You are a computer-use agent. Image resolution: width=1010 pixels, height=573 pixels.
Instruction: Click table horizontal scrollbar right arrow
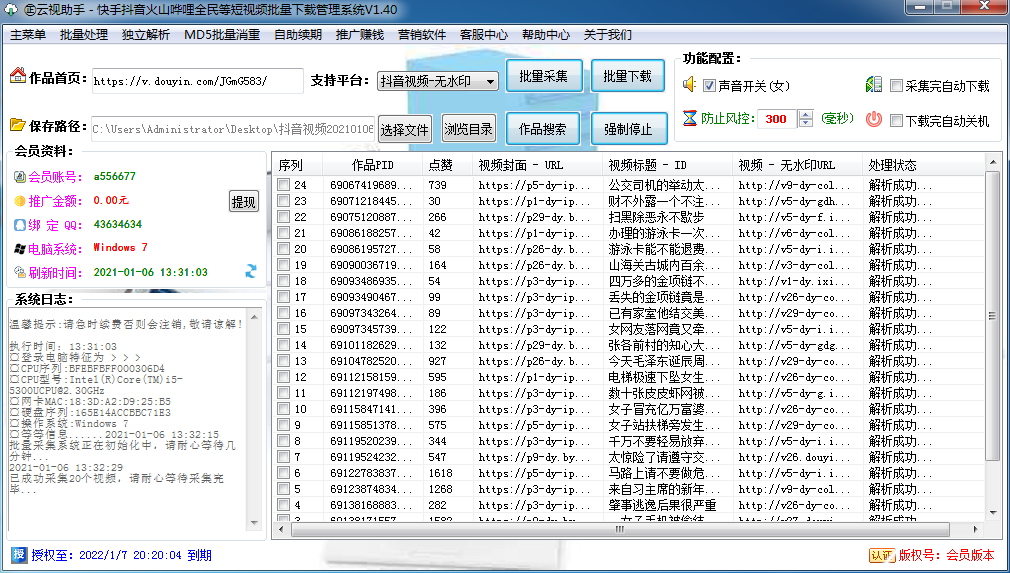[977, 529]
